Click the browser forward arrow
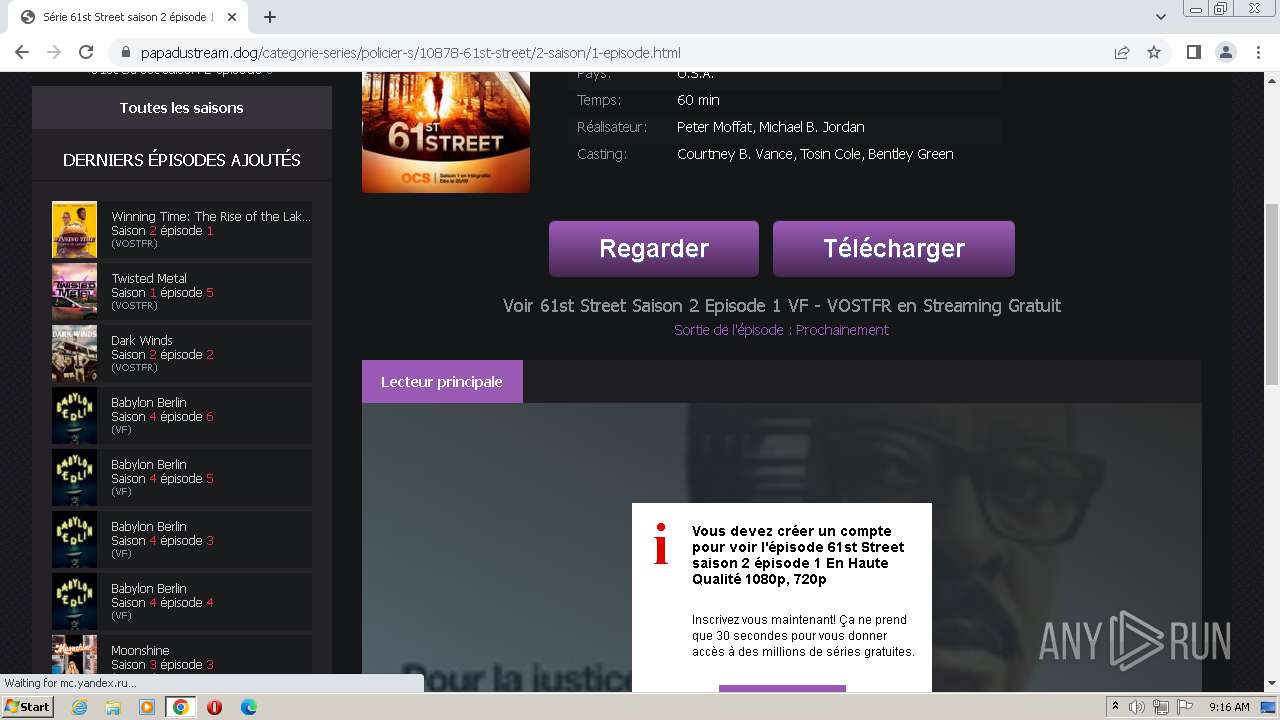The image size is (1280, 720). coord(54,53)
